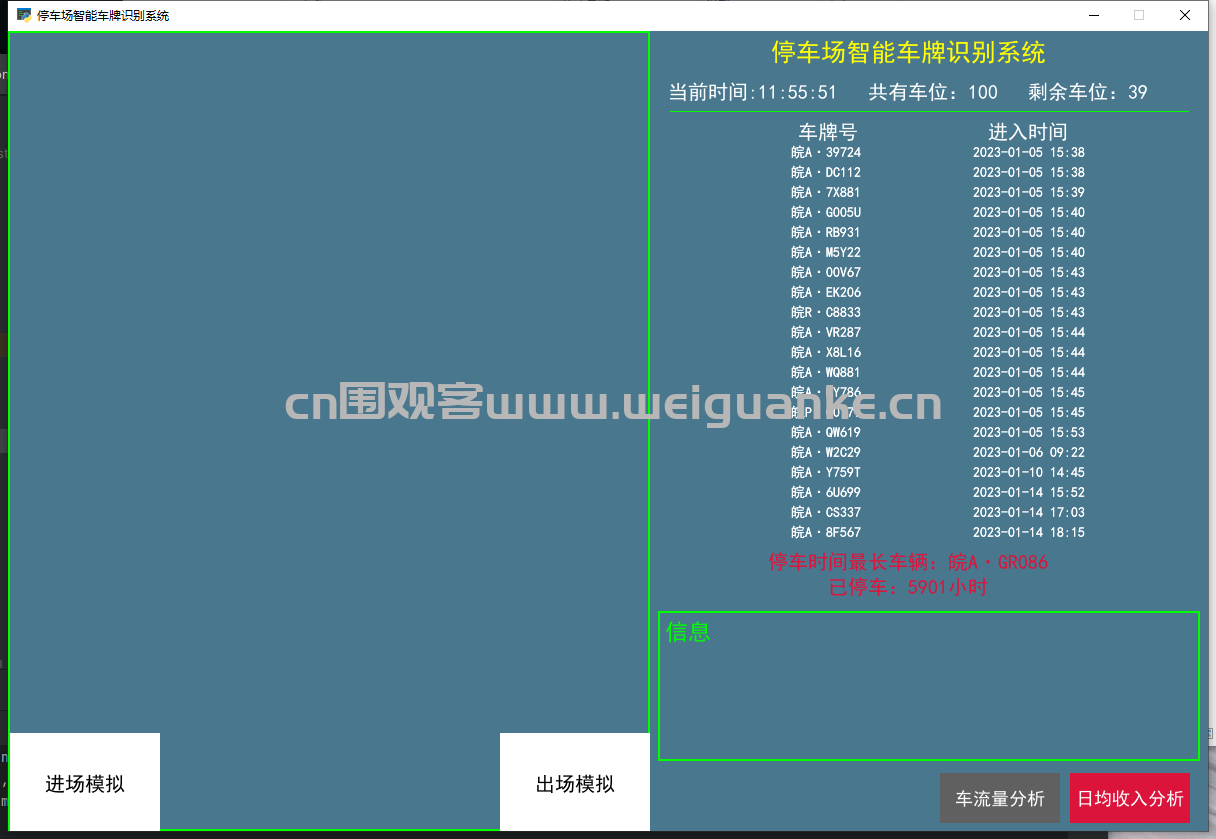Select plate 皖A·00V67
Viewport: 1216px width, 839px height.
point(826,273)
